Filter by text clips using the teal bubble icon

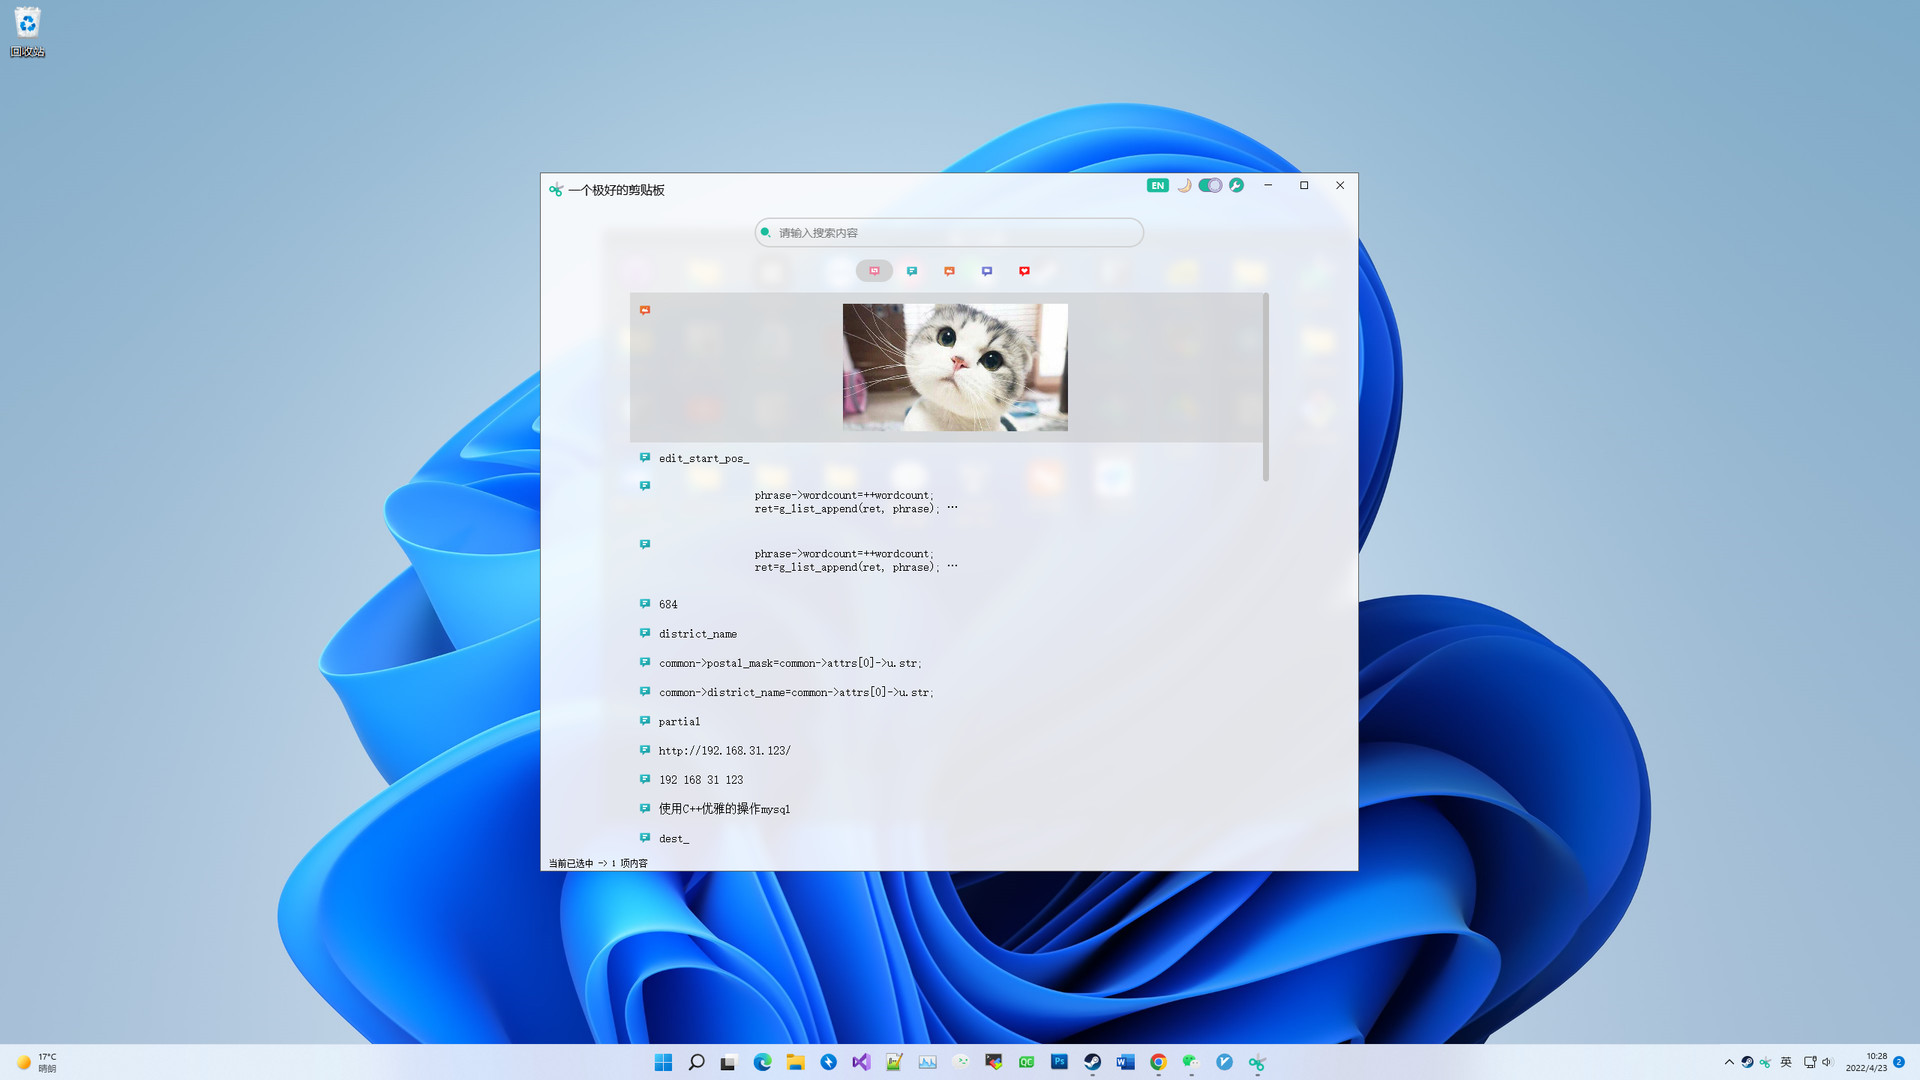pyautogui.click(x=912, y=271)
